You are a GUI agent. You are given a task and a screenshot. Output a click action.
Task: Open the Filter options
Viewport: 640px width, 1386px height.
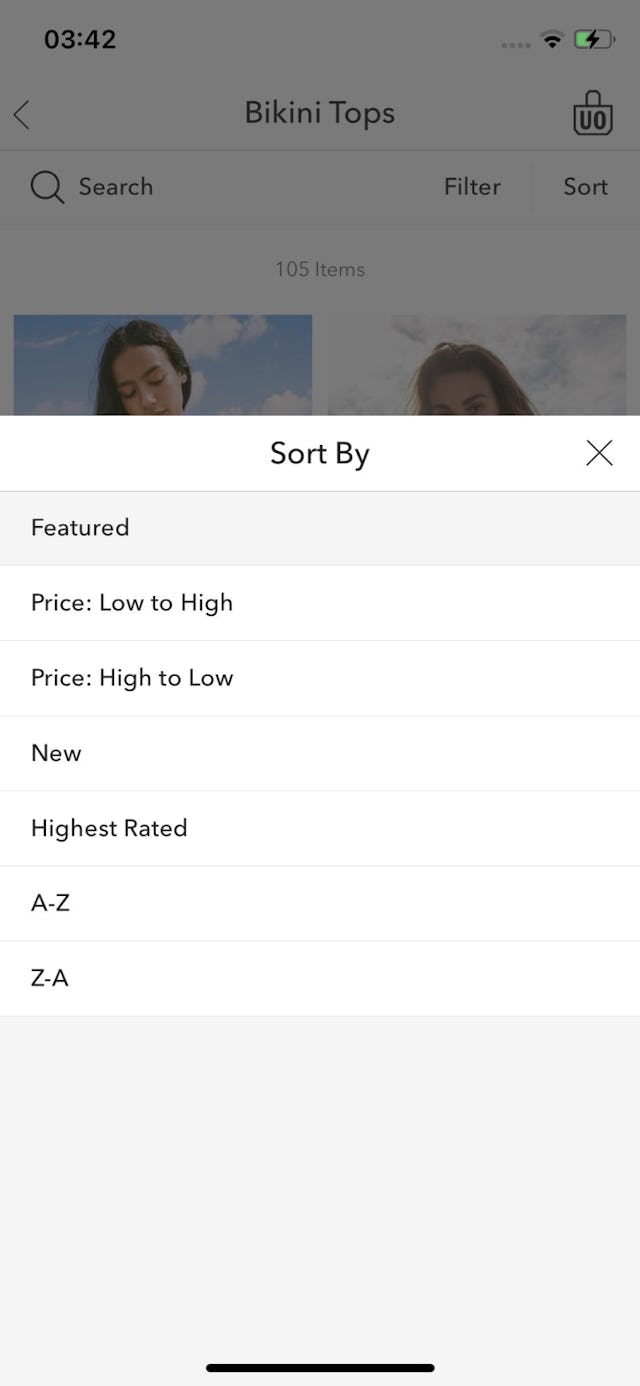(x=471, y=187)
